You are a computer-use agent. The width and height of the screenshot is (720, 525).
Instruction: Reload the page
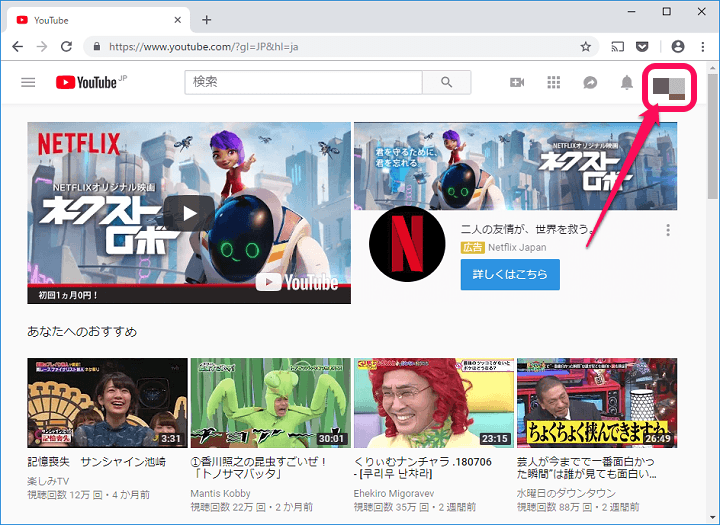(x=67, y=46)
